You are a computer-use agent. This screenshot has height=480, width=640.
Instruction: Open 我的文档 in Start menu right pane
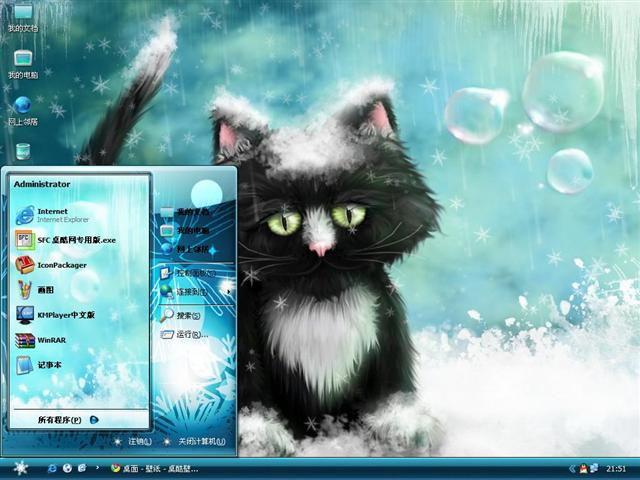pos(184,212)
